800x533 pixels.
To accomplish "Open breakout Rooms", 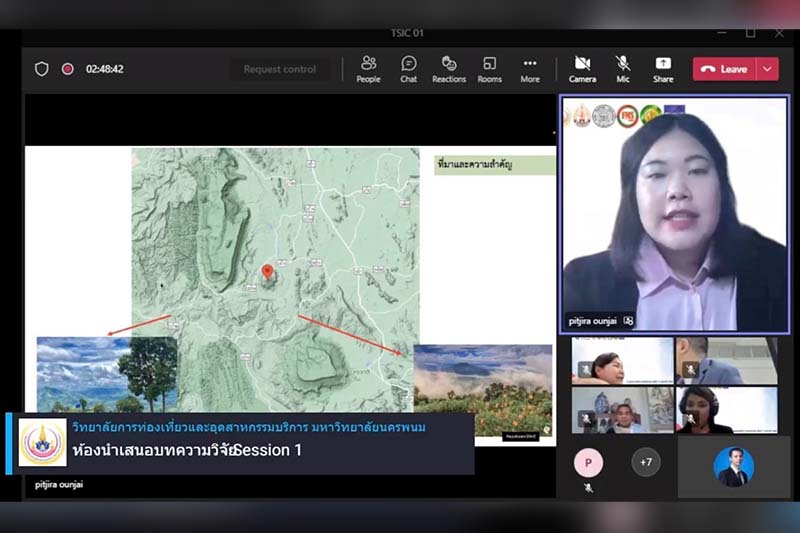I will 489,68.
